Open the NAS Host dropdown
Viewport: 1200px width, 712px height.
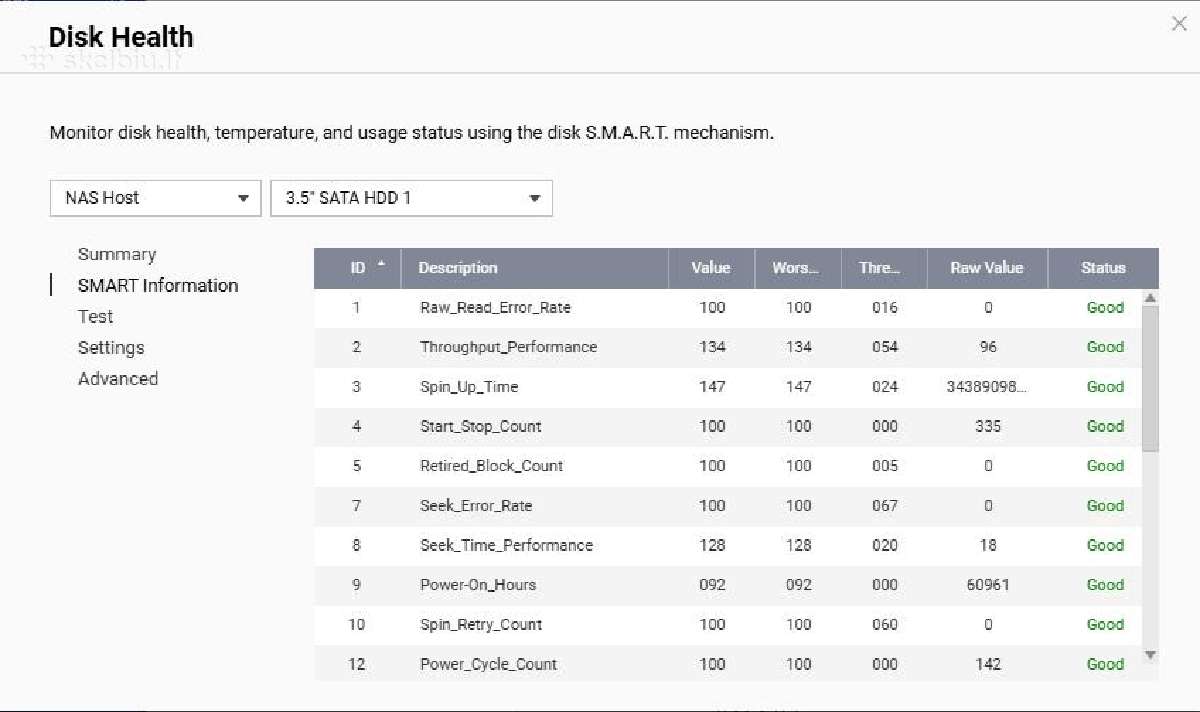point(155,198)
